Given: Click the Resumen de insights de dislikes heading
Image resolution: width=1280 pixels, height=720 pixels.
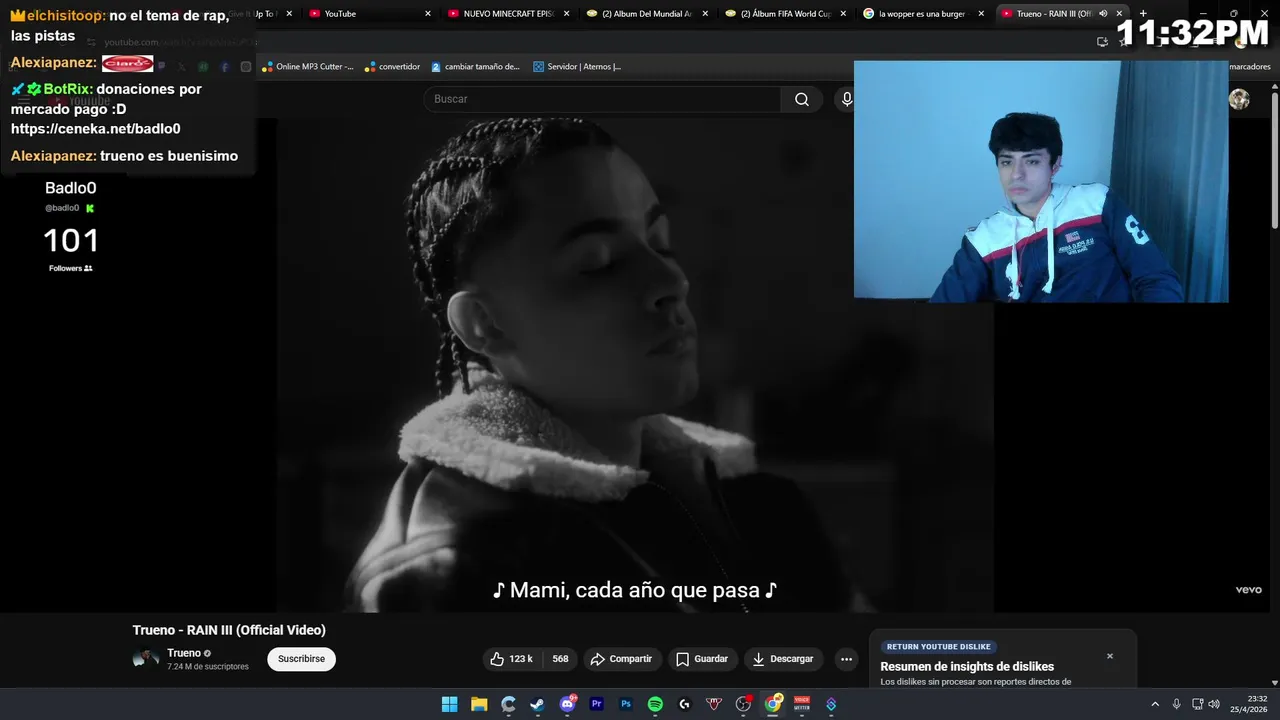Looking at the screenshot, I should point(967,667).
